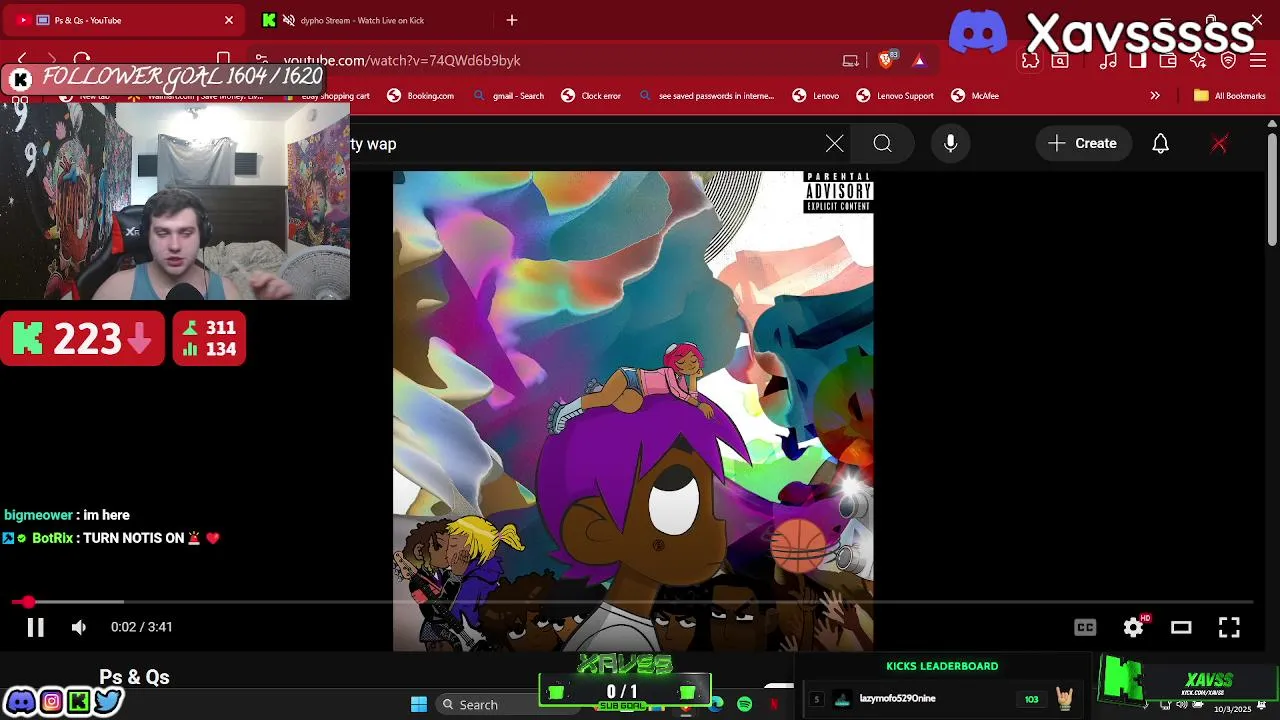This screenshot has width=1280, height=720.
Task: Close the Ps & Qs YouTube tab
Action: 229,20
